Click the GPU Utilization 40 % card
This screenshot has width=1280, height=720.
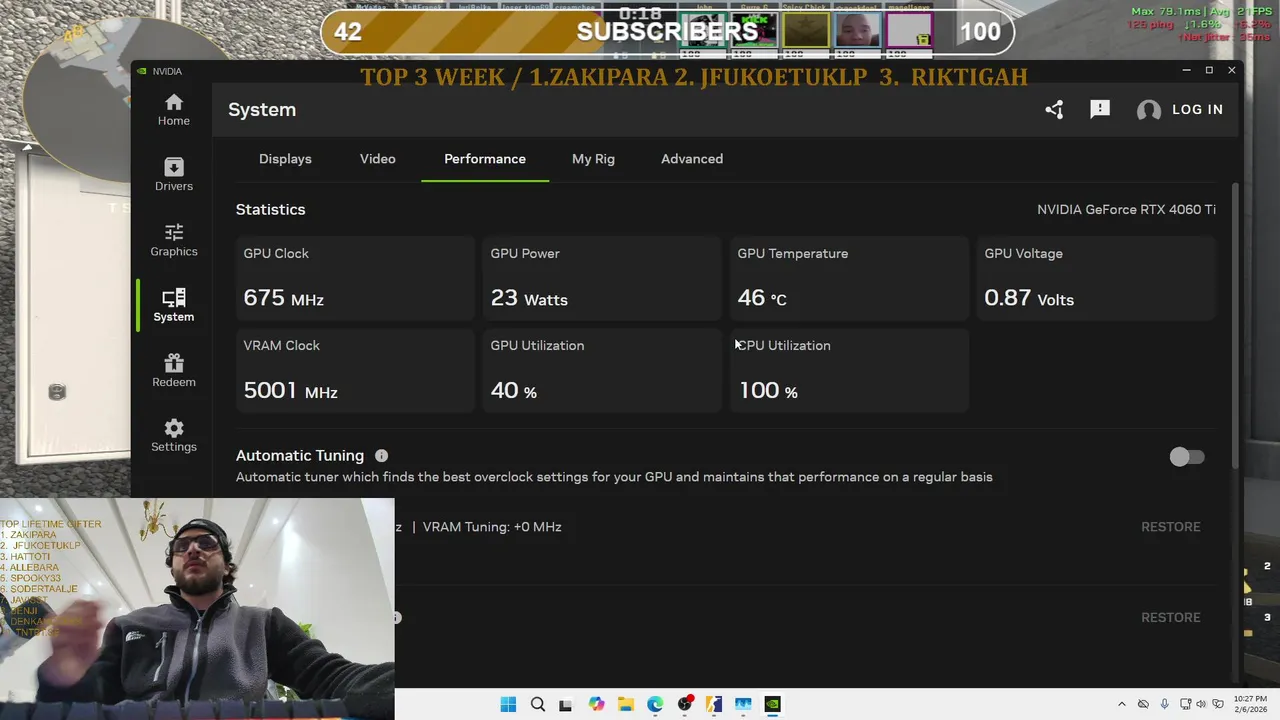[602, 370]
